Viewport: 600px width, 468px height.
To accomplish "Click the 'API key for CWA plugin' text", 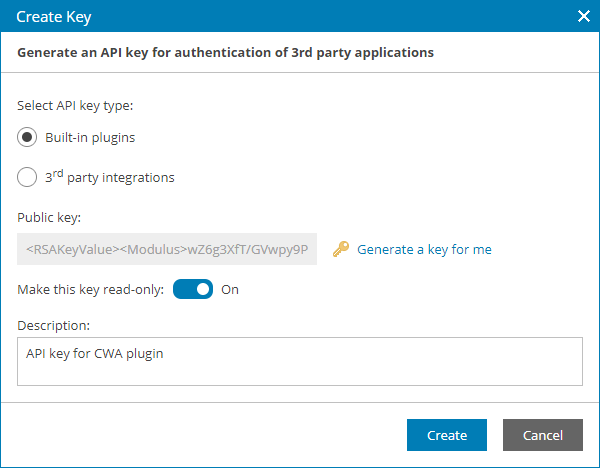I will pyautogui.click(x=94, y=351).
